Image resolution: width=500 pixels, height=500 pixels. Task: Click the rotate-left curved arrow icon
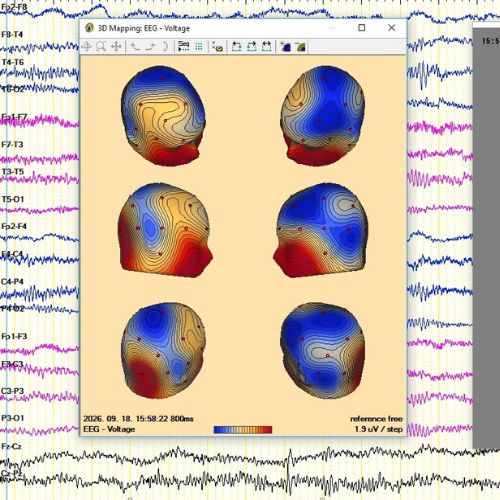(x=135, y=46)
